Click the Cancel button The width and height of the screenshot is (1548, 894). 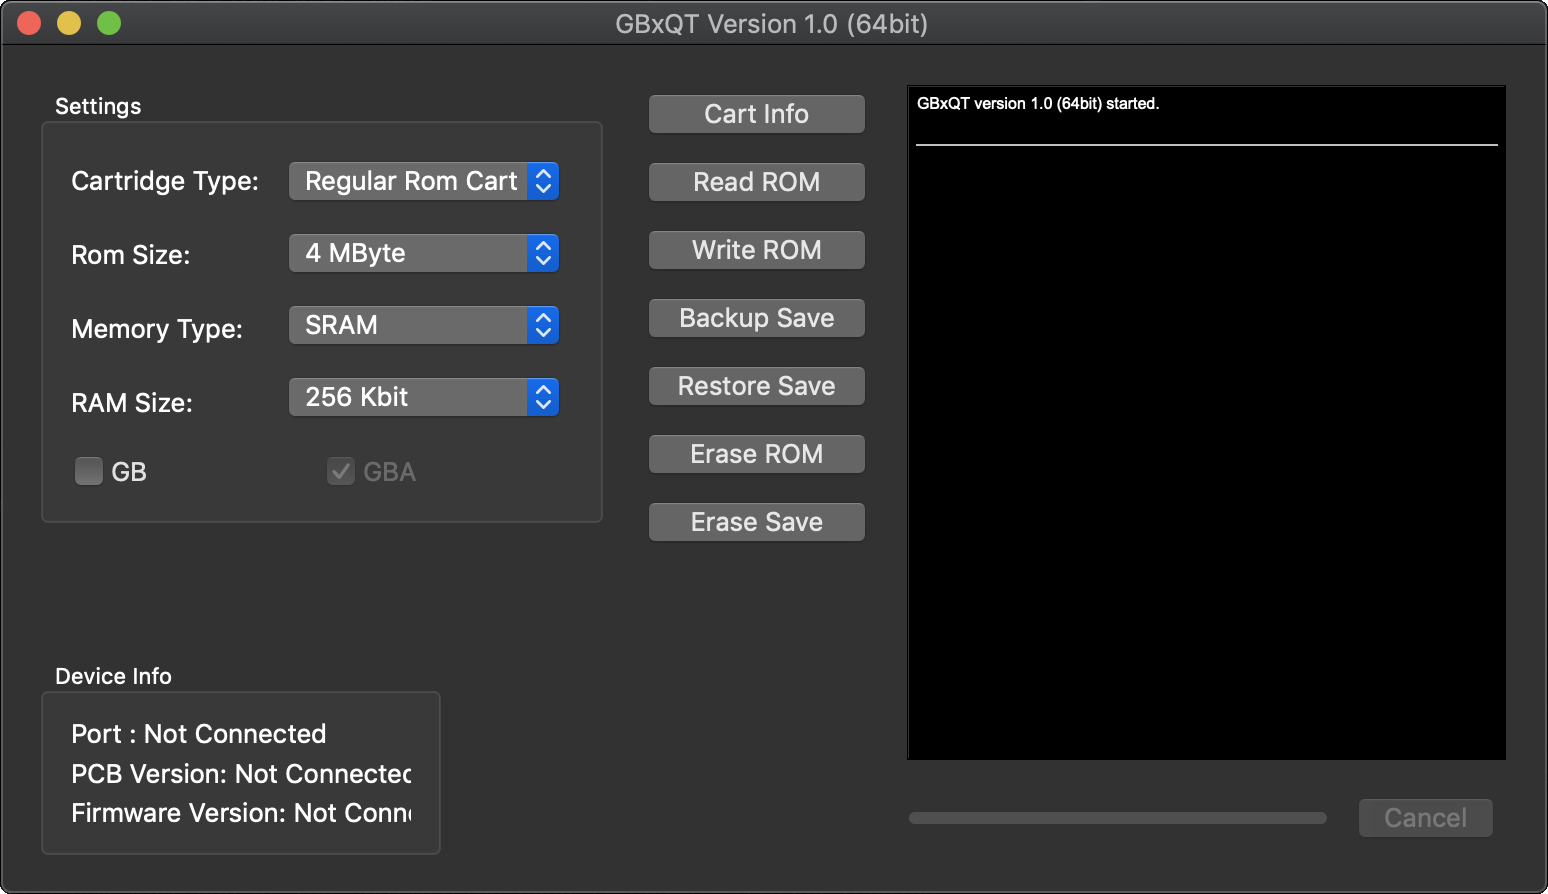pyautogui.click(x=1426, y=818)
